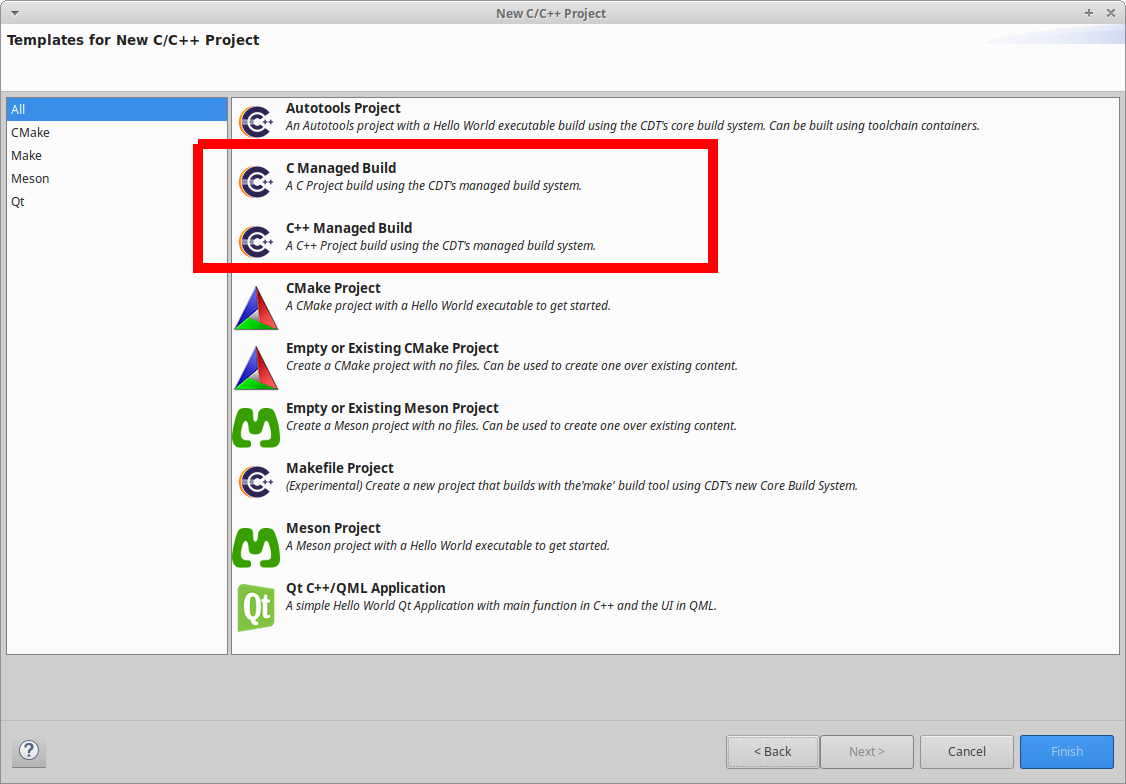
Task: Click the Qt C++/QML Application icon
Action: (256, 607)
